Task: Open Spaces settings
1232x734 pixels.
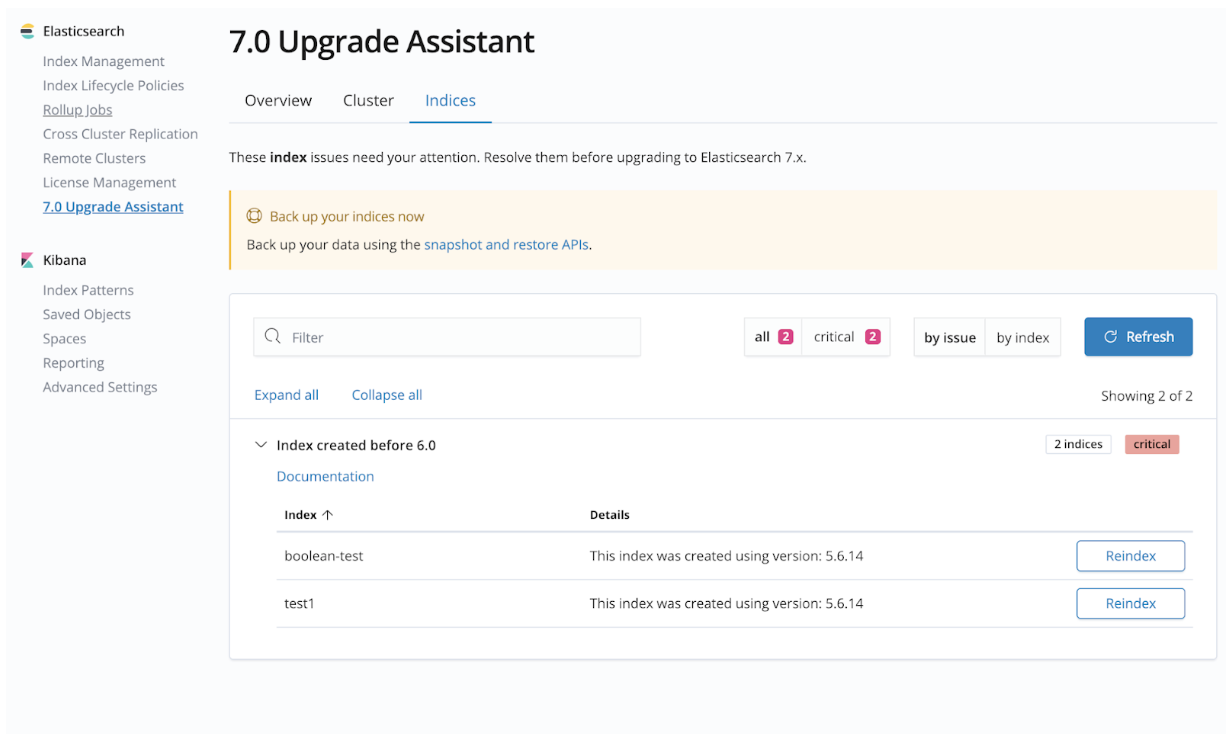Action: click(65, 339)
